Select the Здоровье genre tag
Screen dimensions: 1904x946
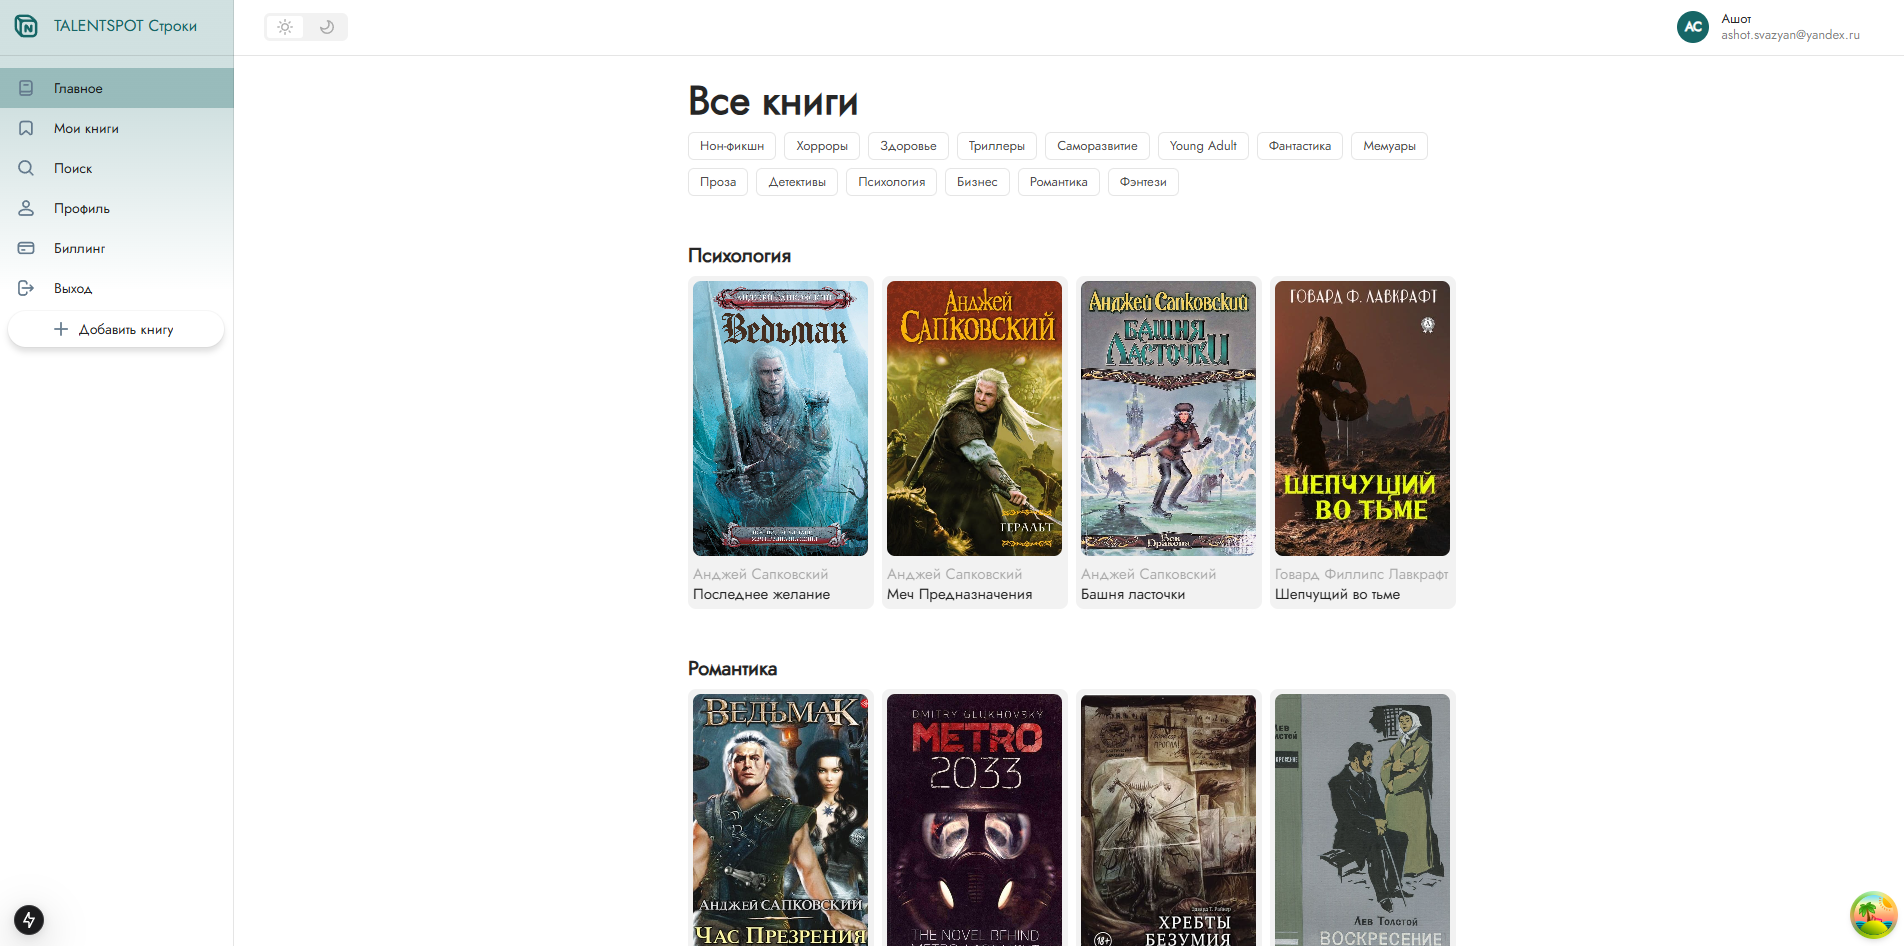[x=908, y=146]
